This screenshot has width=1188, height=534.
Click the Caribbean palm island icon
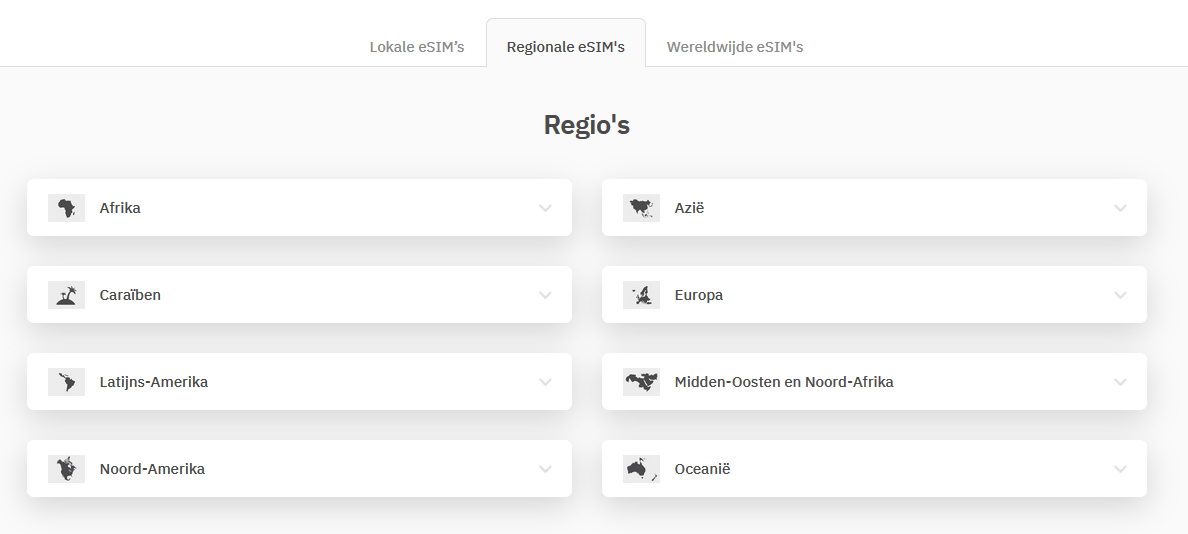click(x=66, y=295)
